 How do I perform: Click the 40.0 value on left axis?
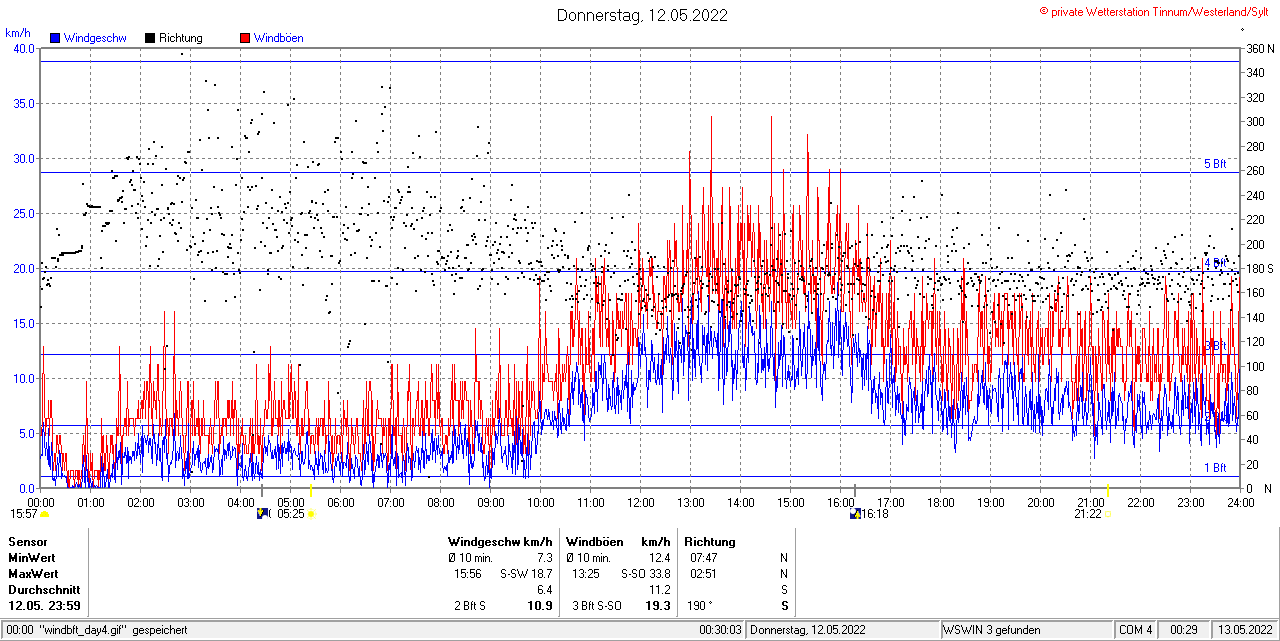click(x=23, y=48)
